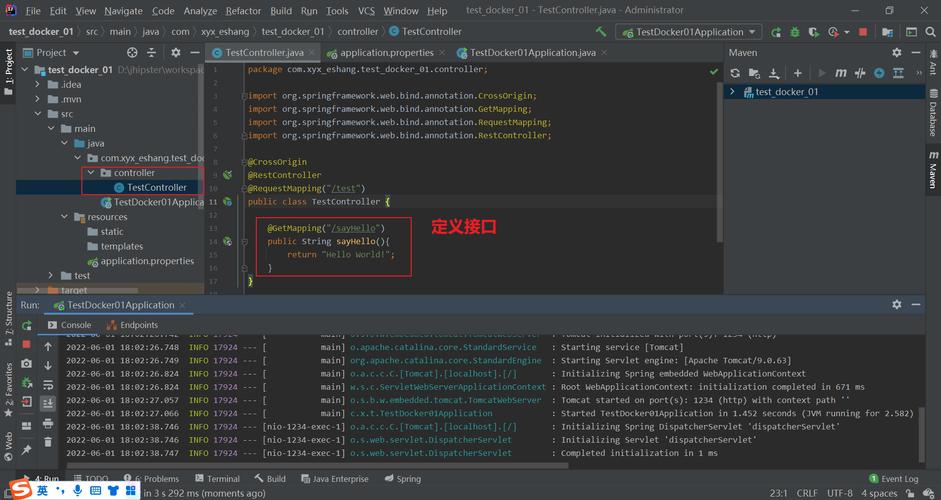Toggle Maven Offline Mode icon
Screen dimensions: 941x500
[x=860, y=73]
